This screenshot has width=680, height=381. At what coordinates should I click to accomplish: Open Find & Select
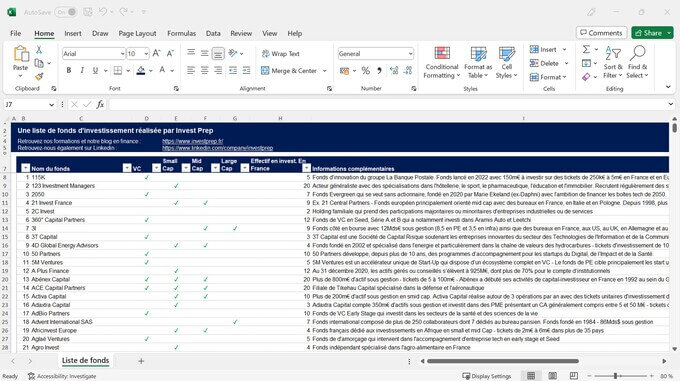point(638,62)
